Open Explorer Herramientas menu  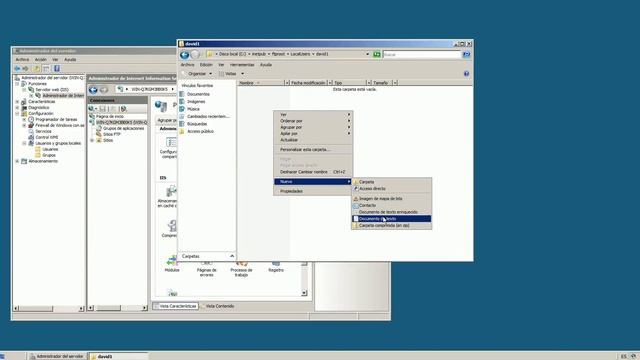242,64
